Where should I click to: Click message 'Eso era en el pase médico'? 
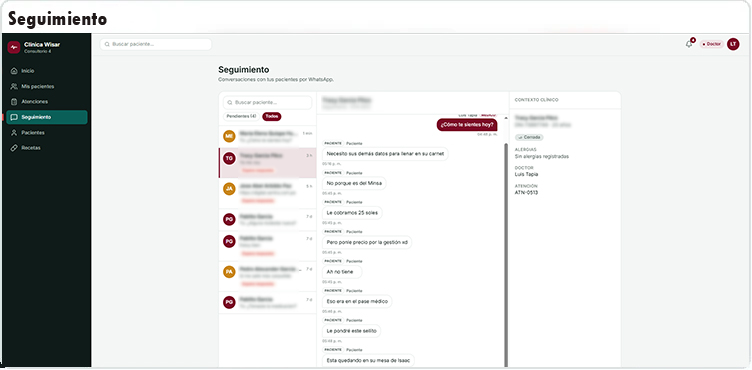point(357,301)
